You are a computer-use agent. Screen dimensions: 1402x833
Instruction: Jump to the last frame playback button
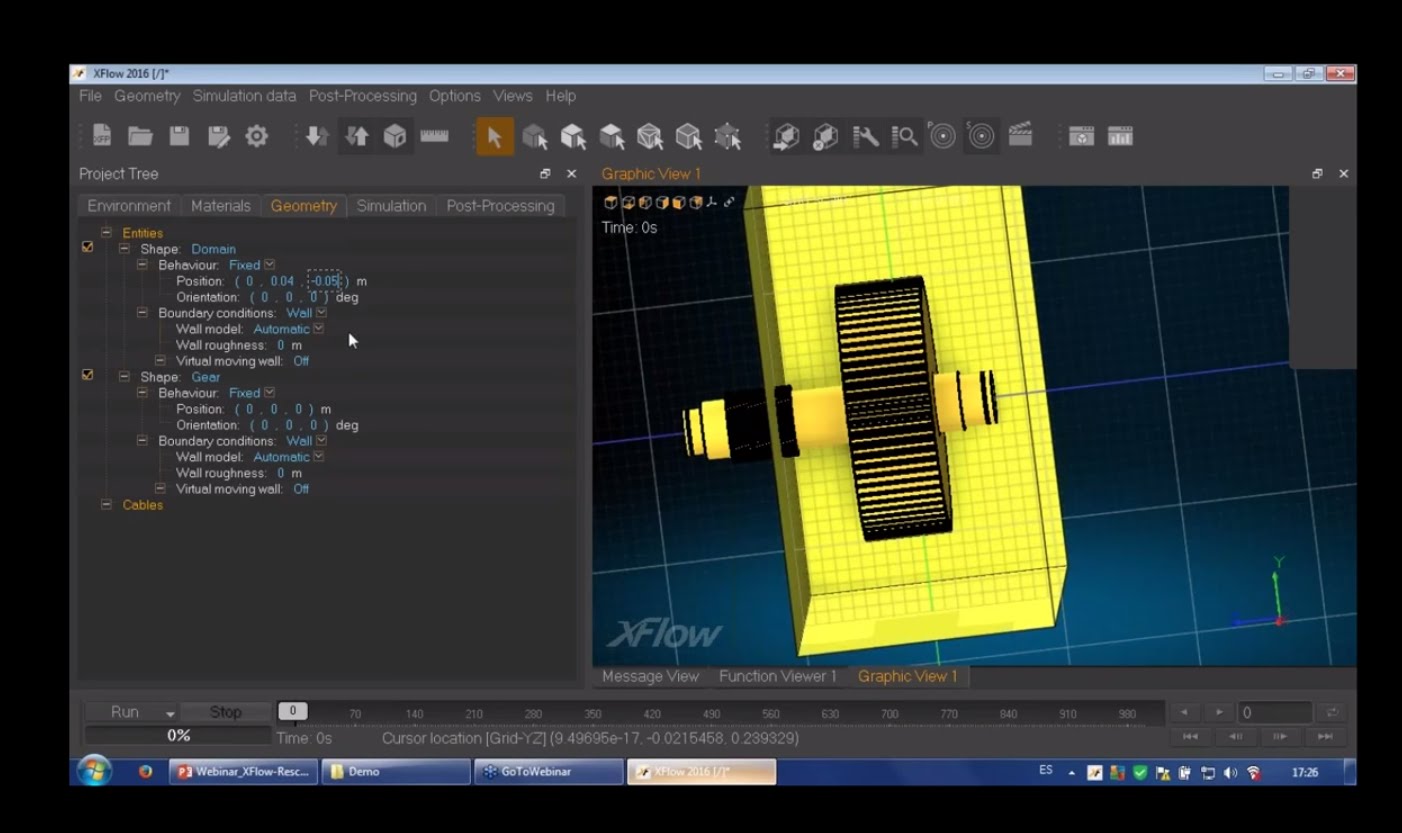(x=1326, y=736)
